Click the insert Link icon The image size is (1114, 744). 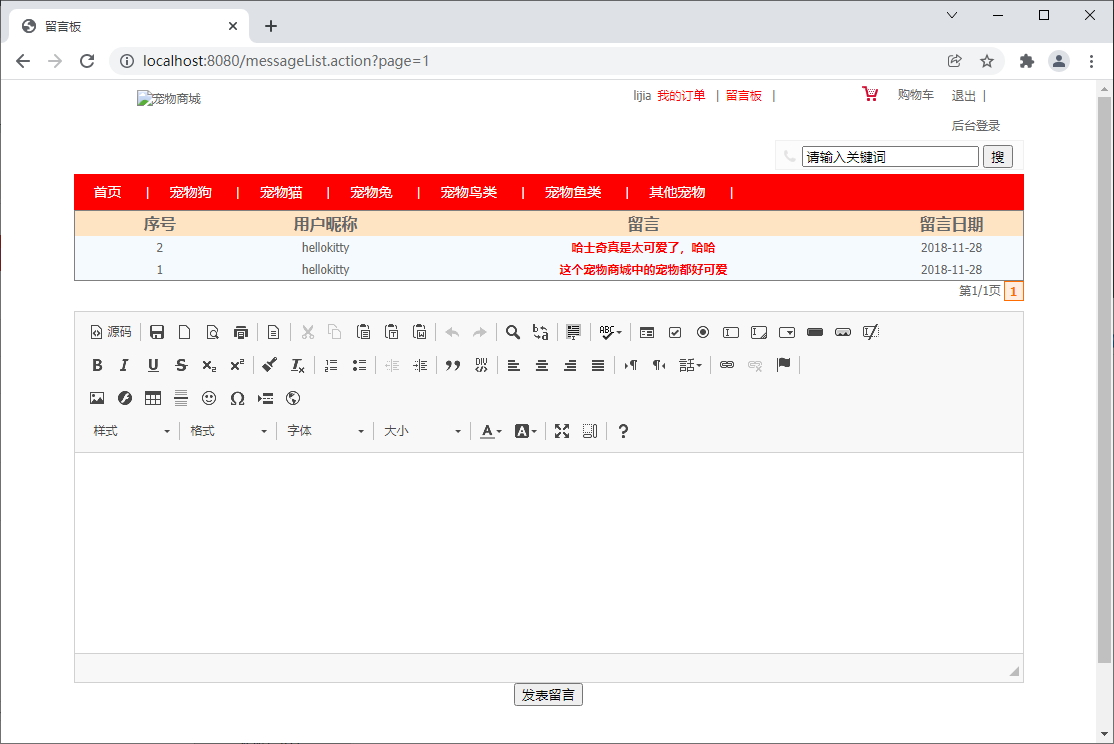click(727, 365)
